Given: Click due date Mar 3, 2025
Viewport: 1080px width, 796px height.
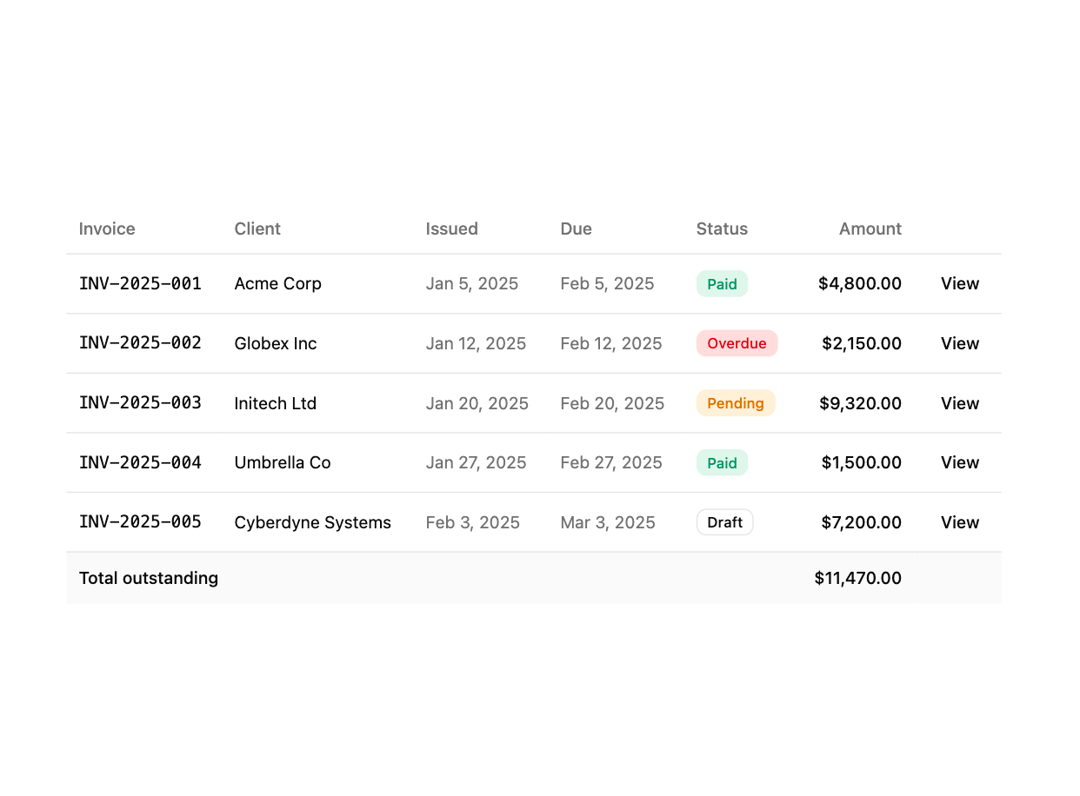Looking at the screenshot, I should [x=608, y=523].
